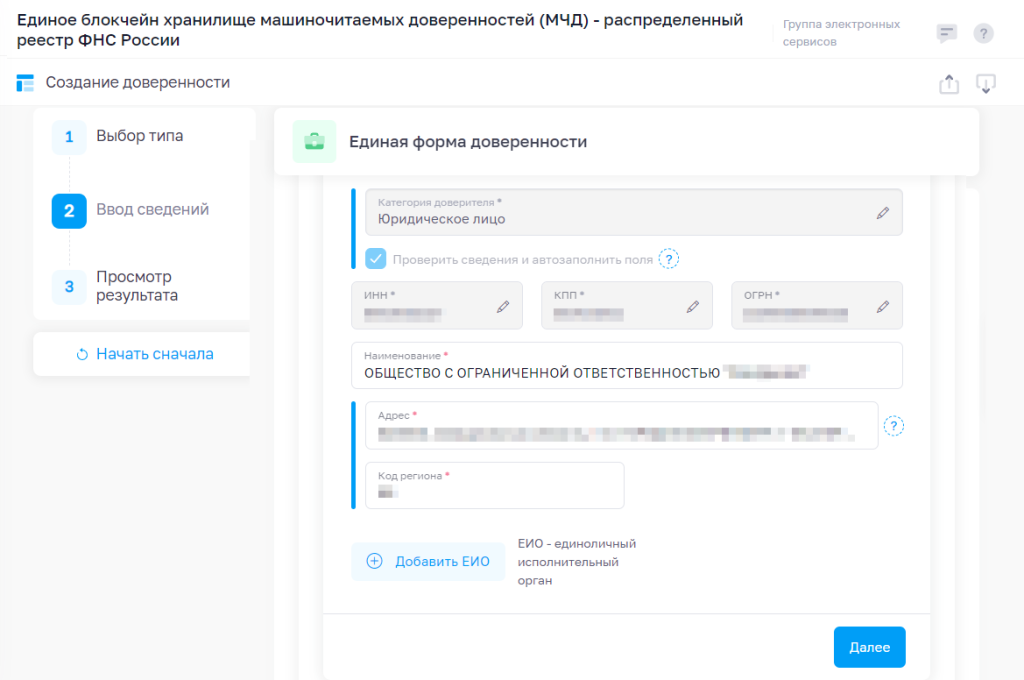Viewport: 1024px width, 680px height.
Task: Uncheck Проверить сведения и автозаполнить поля
Action: click(x=376, y=259)
